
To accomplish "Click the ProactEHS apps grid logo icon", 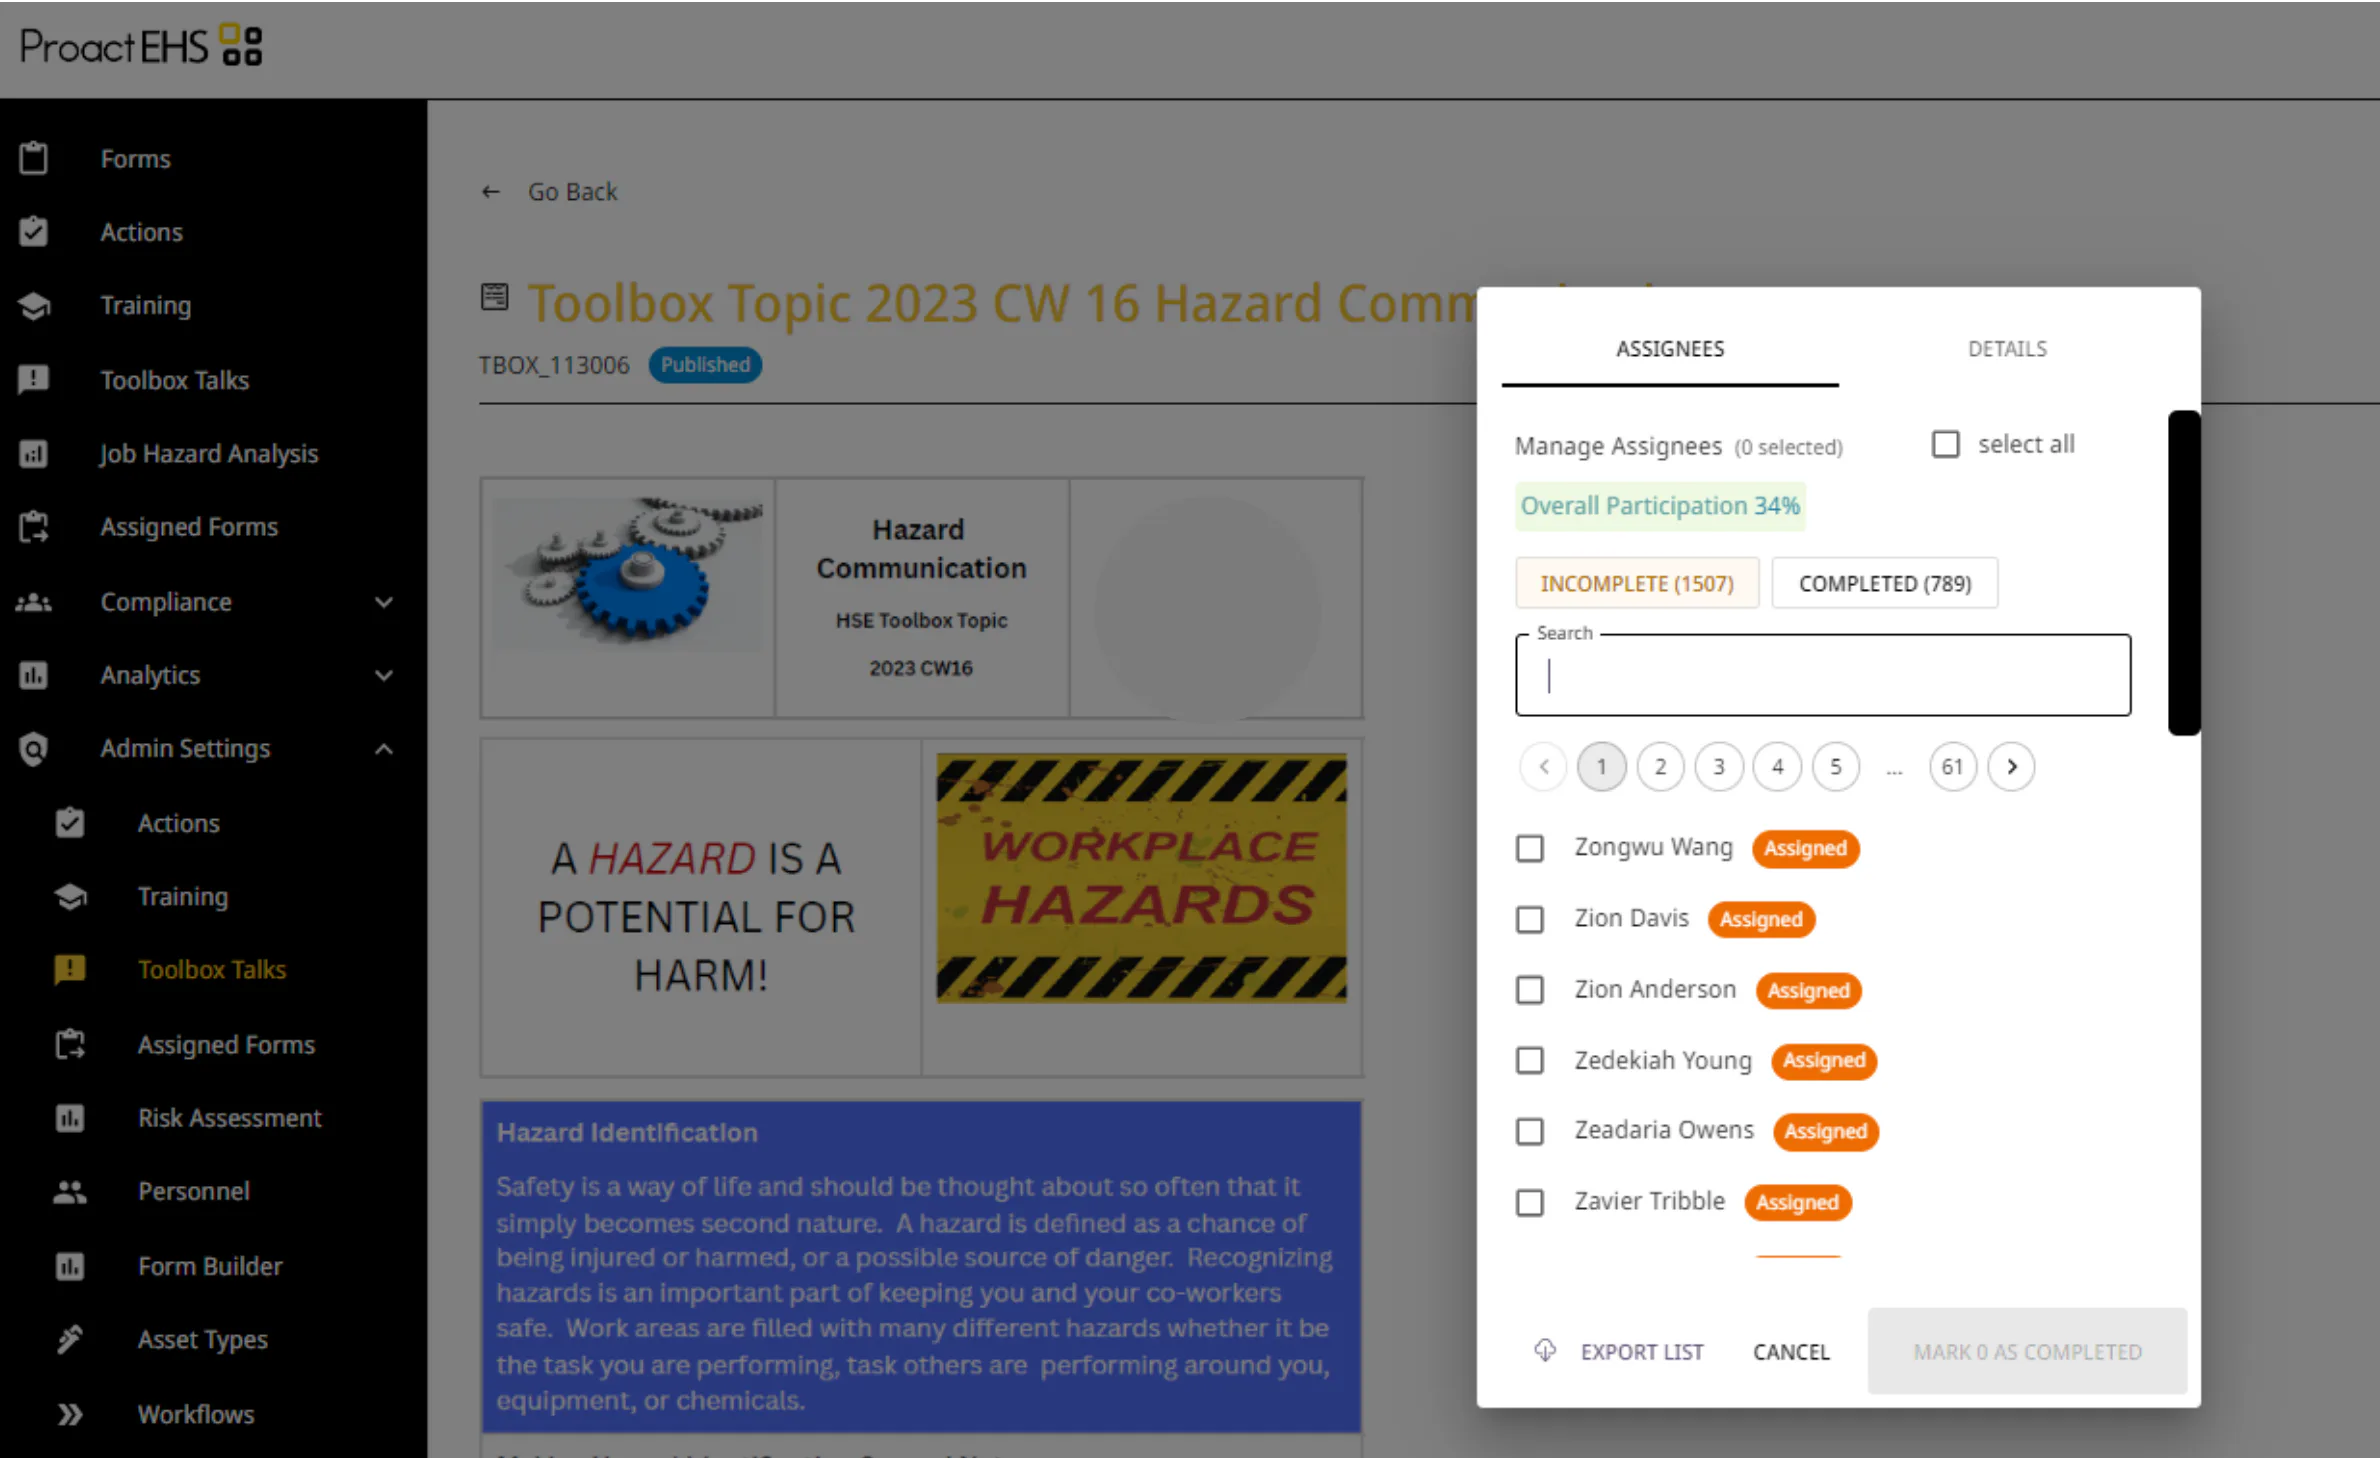I will click(x=241, y=45).
